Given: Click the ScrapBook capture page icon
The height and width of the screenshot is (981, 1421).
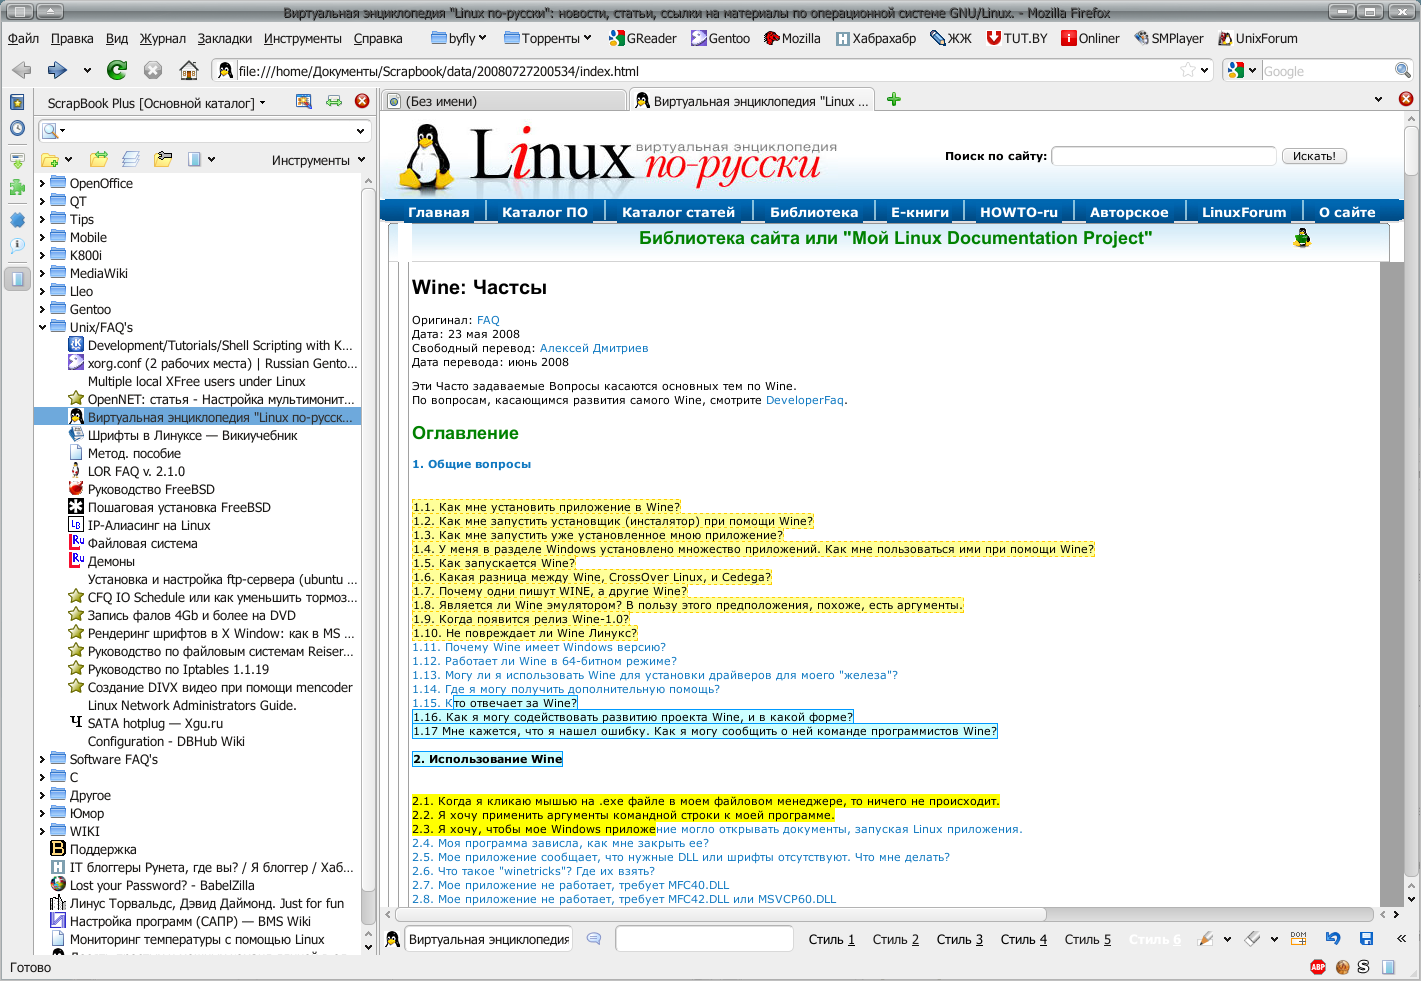Looking at the screenshot, I should pyautogui.click(x=304, y=101).
